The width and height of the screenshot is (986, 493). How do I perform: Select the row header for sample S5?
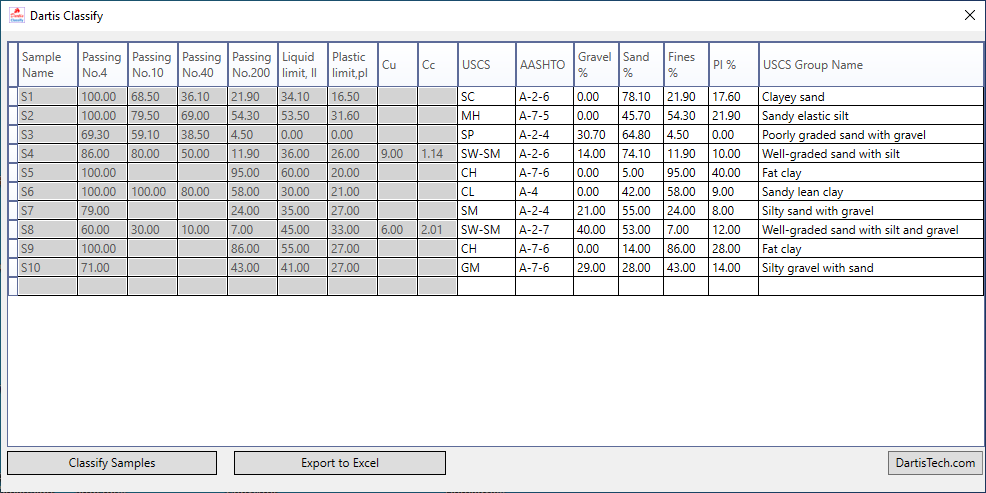tap(13, 172)
